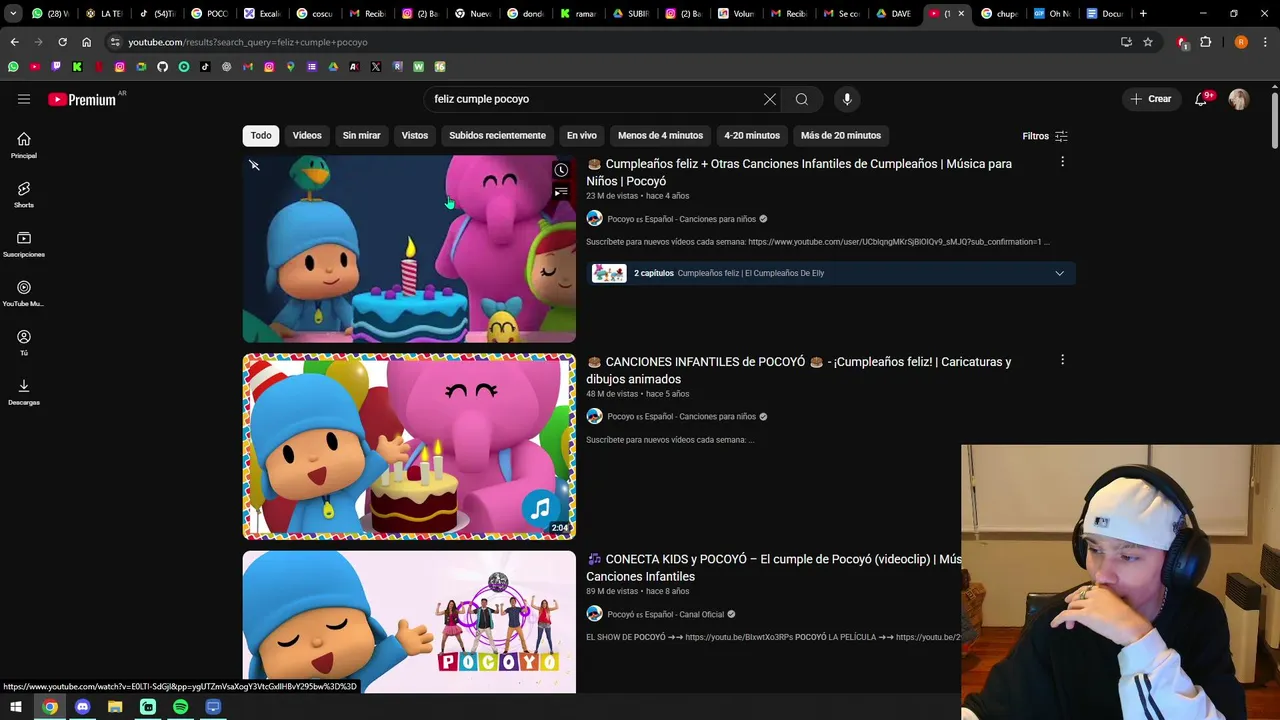Open Descargas in the sidebar
The height and width of the screenshot is (720, 1280).
pos(24,393)
